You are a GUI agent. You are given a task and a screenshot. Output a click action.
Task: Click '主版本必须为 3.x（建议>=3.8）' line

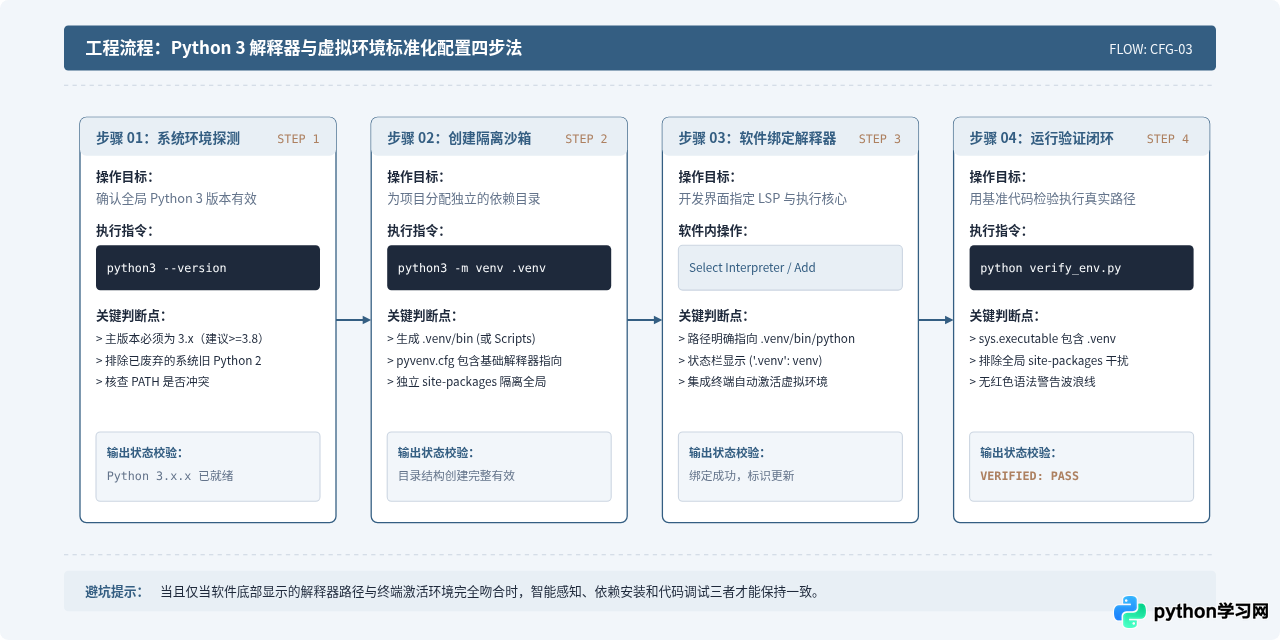(179, 338)
